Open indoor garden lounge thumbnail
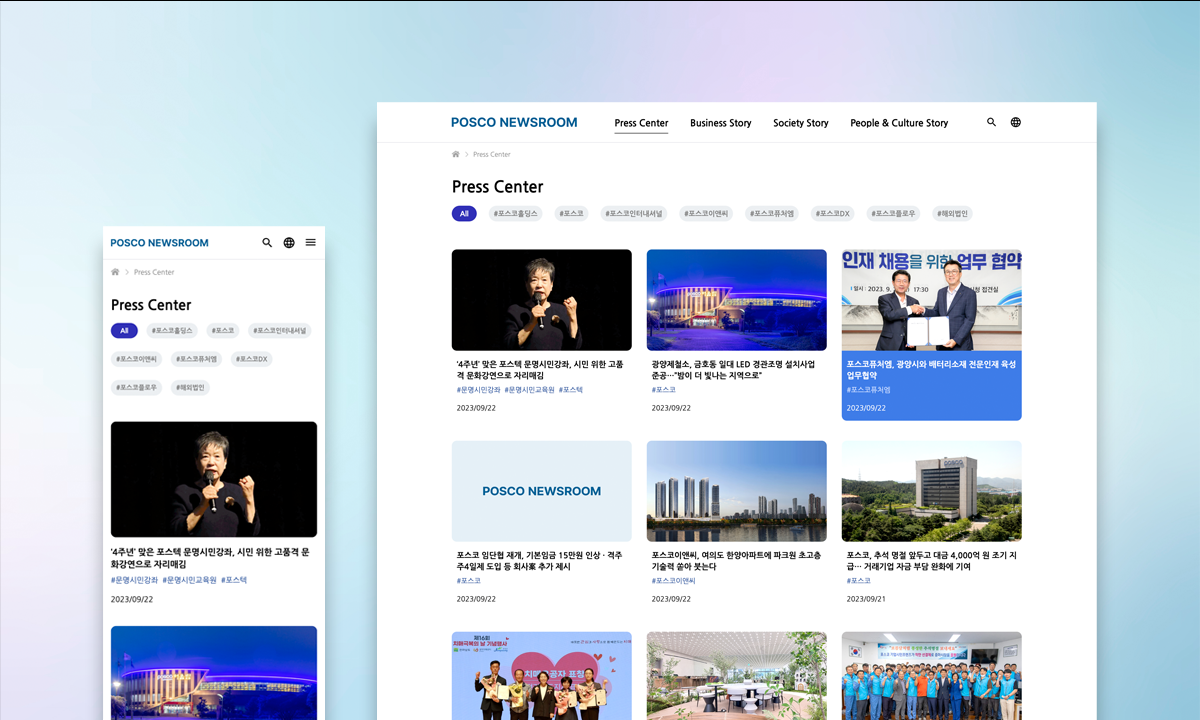This screenshot has width=1200, height=720. coord(736,676)
